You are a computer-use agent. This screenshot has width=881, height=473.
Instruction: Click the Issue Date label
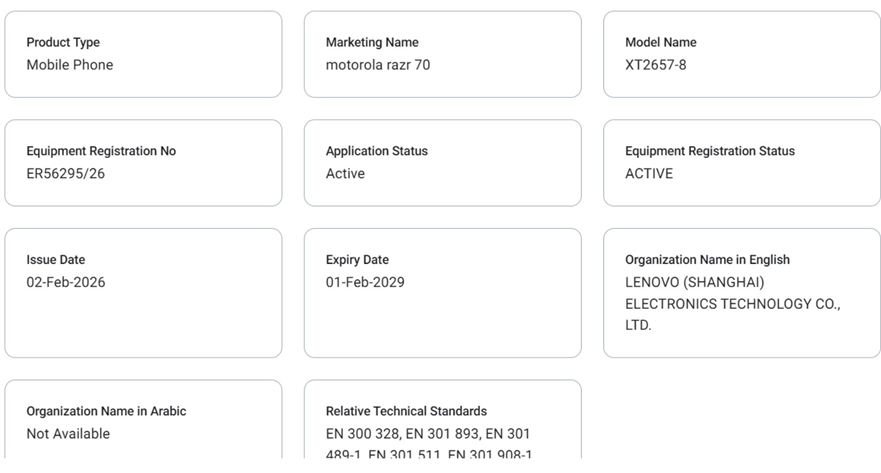tap(56, 260)
